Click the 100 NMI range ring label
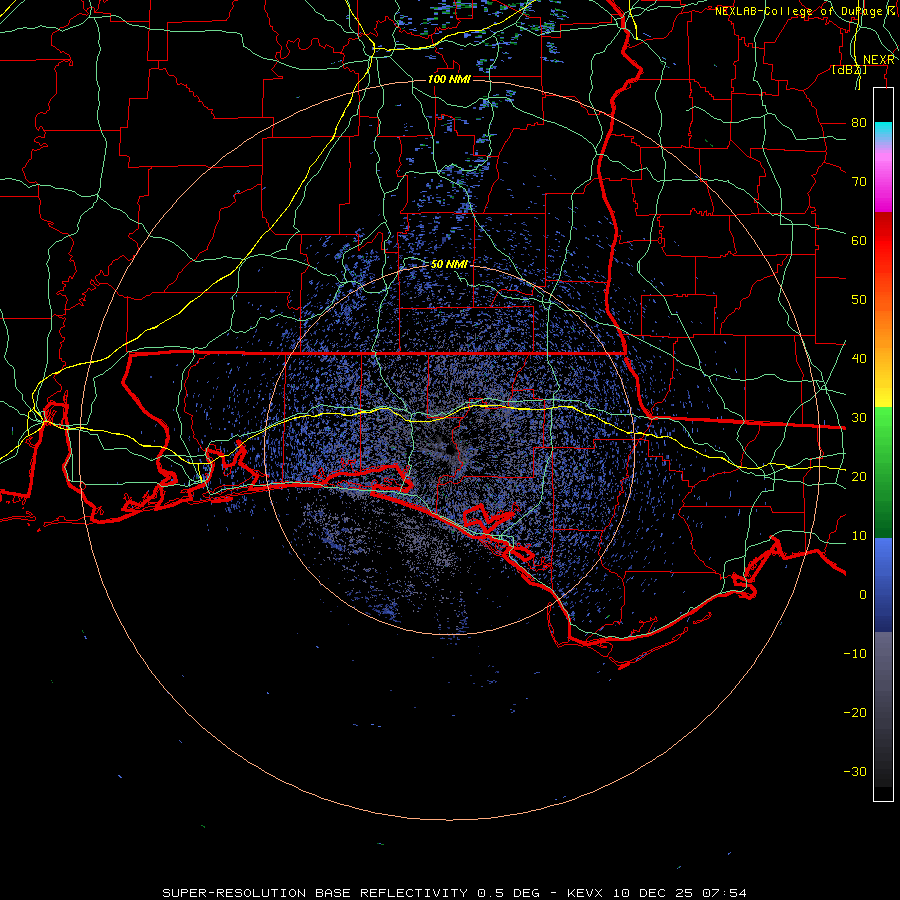Viewport: 900px width, 900px height. [x=449, y=79]
